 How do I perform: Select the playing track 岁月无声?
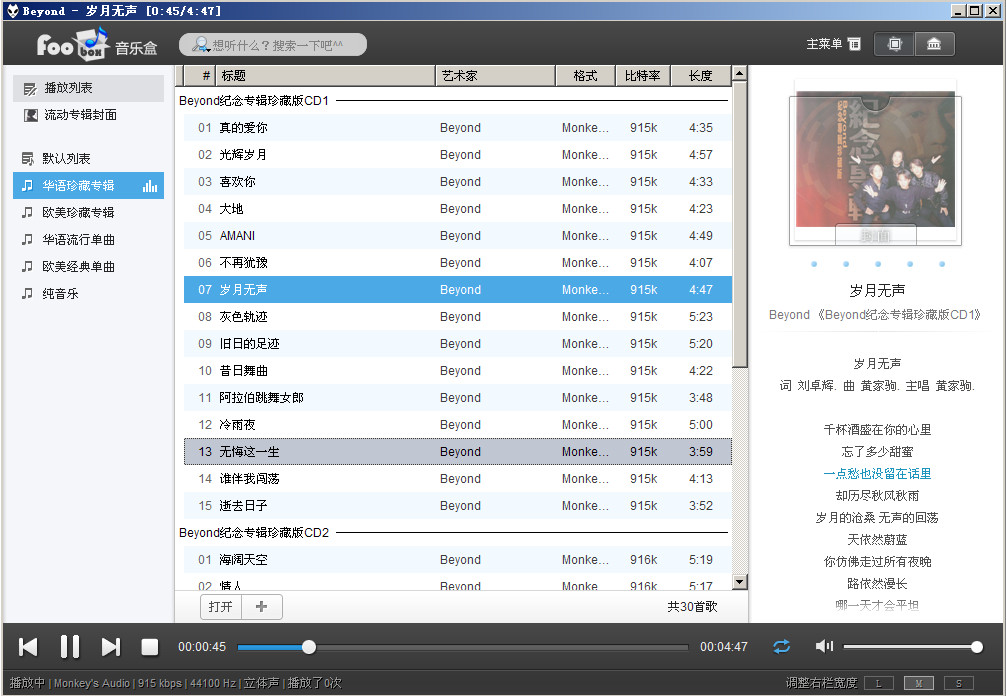point(457,289)
